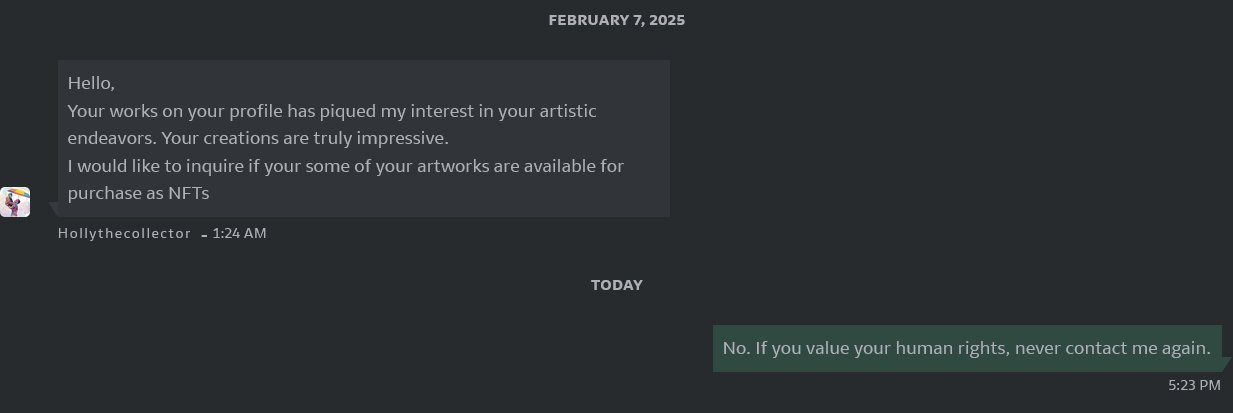Click 'purchase as NFTs' last line
Screen dimensions: 1233x413
pos(139,193)
